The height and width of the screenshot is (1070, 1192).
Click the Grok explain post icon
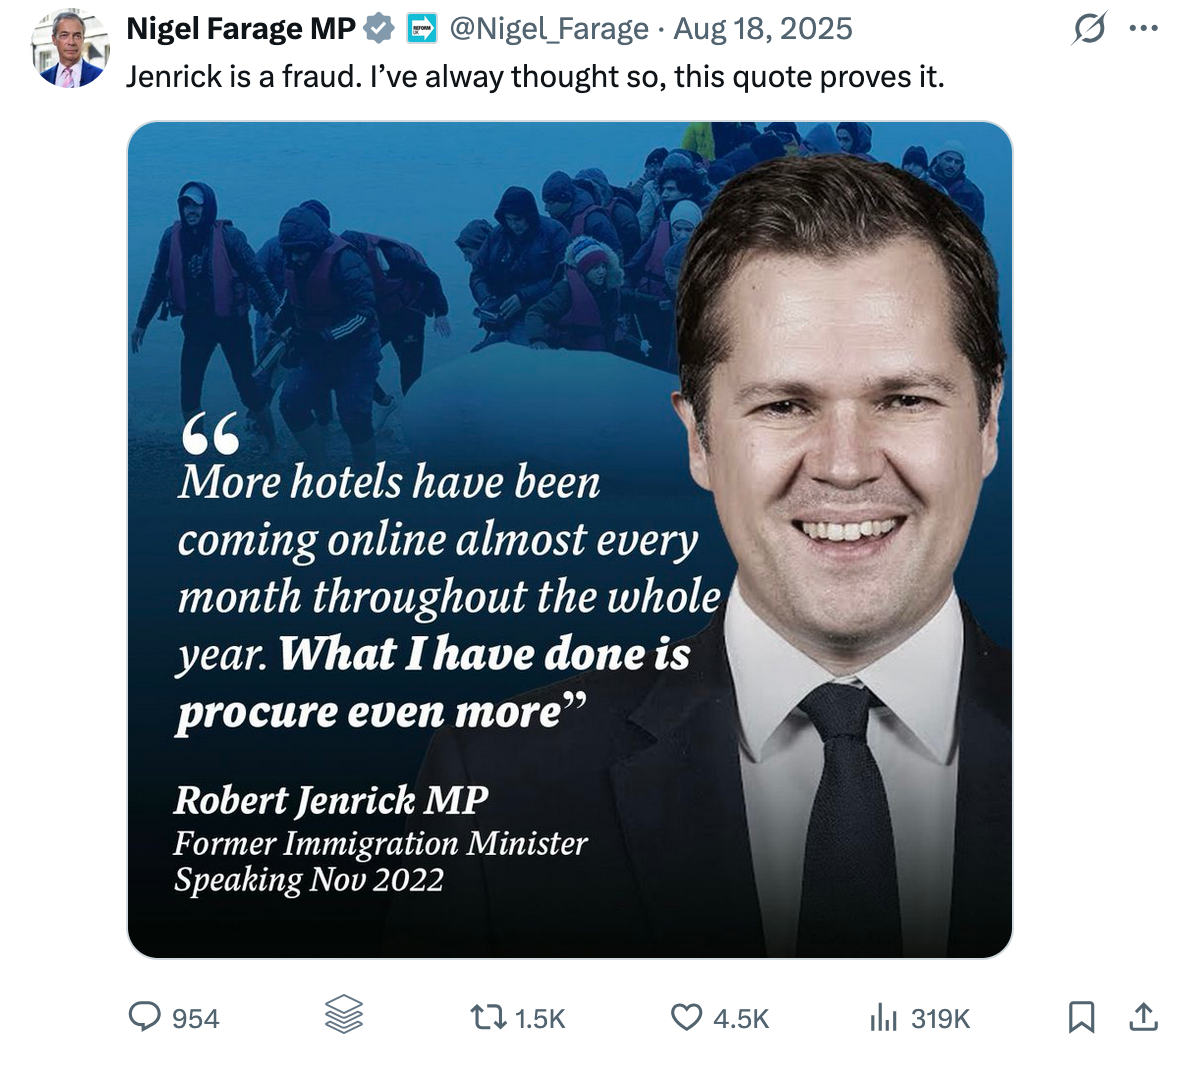(x=1088, y=30)
